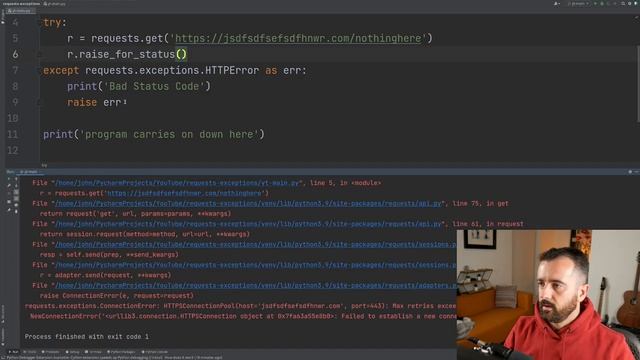Click the editor vertical scrollbar
This screenshot has height=360, width=640.
[638, 84]
